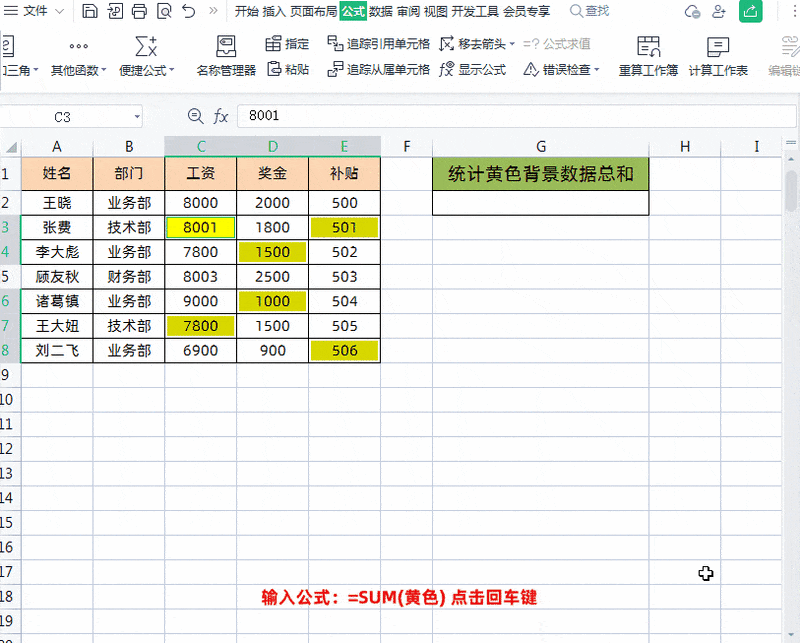Open the 文件 menu

click(35, 11)
